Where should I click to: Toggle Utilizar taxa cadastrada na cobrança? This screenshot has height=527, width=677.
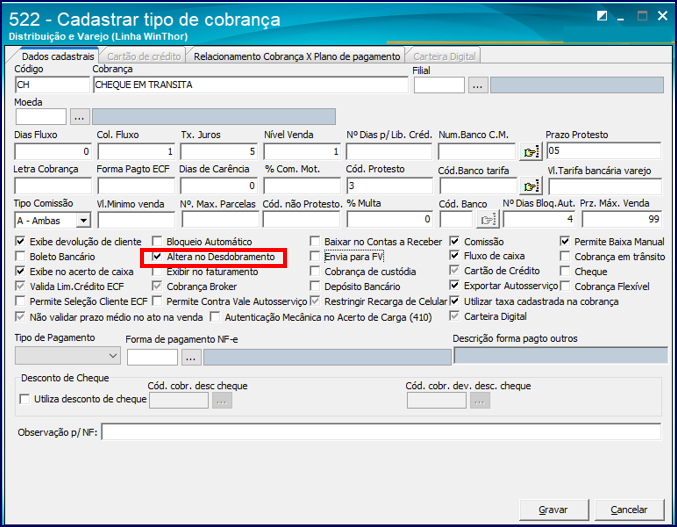coord(455,301)
